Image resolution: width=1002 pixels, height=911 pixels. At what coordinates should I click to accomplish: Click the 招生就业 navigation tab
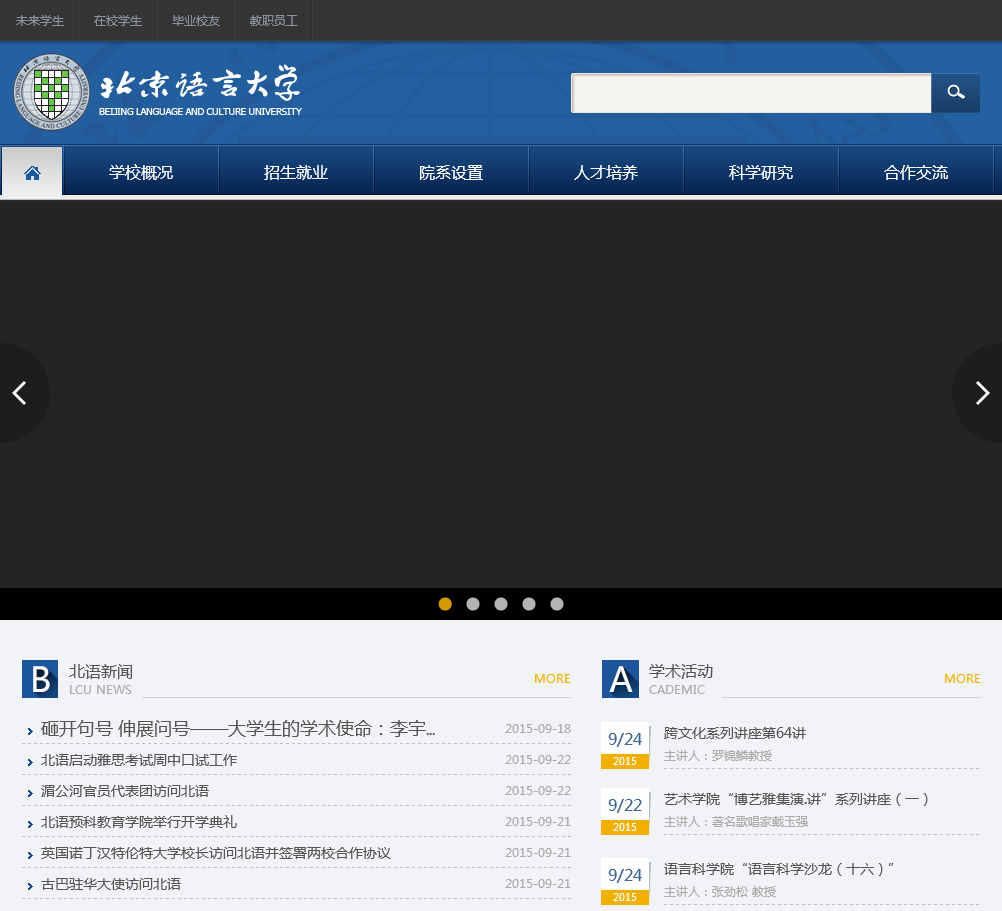click(x=296, y=172)
